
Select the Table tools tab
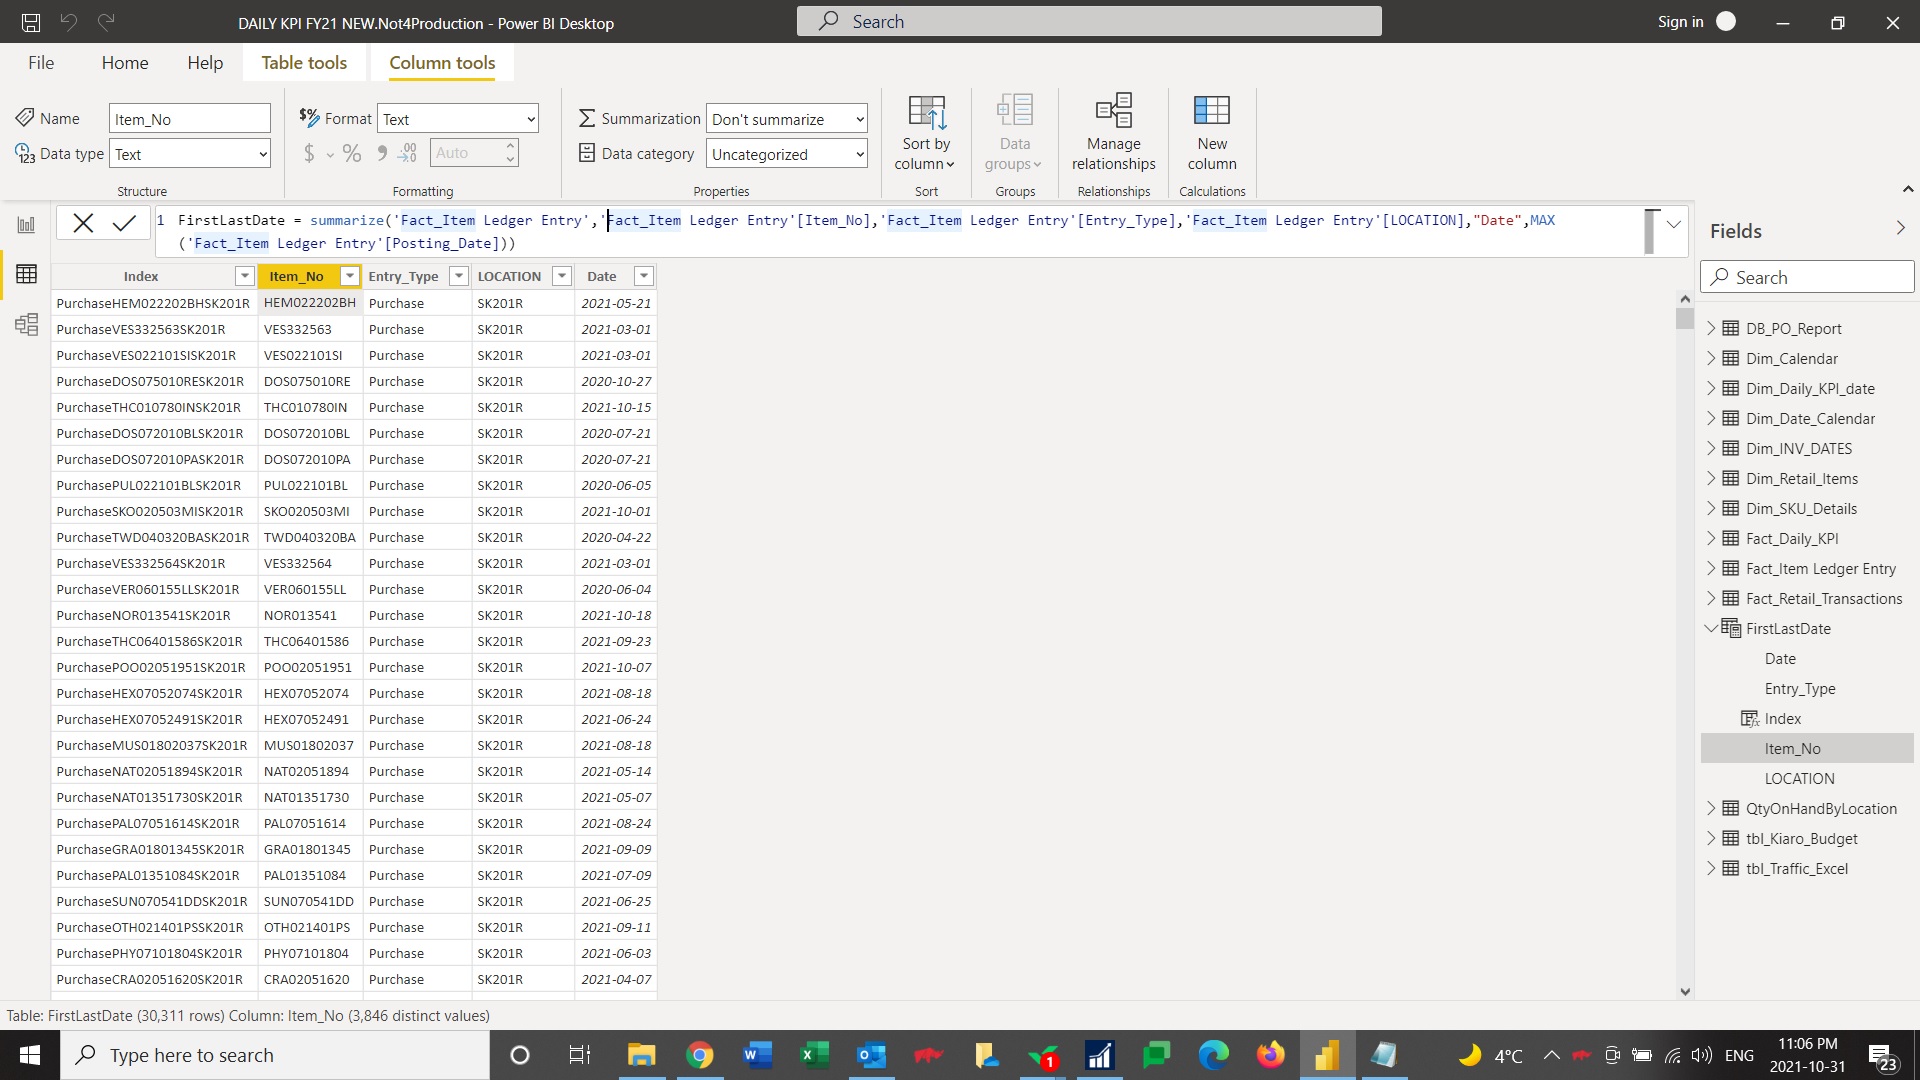(303, 62)
